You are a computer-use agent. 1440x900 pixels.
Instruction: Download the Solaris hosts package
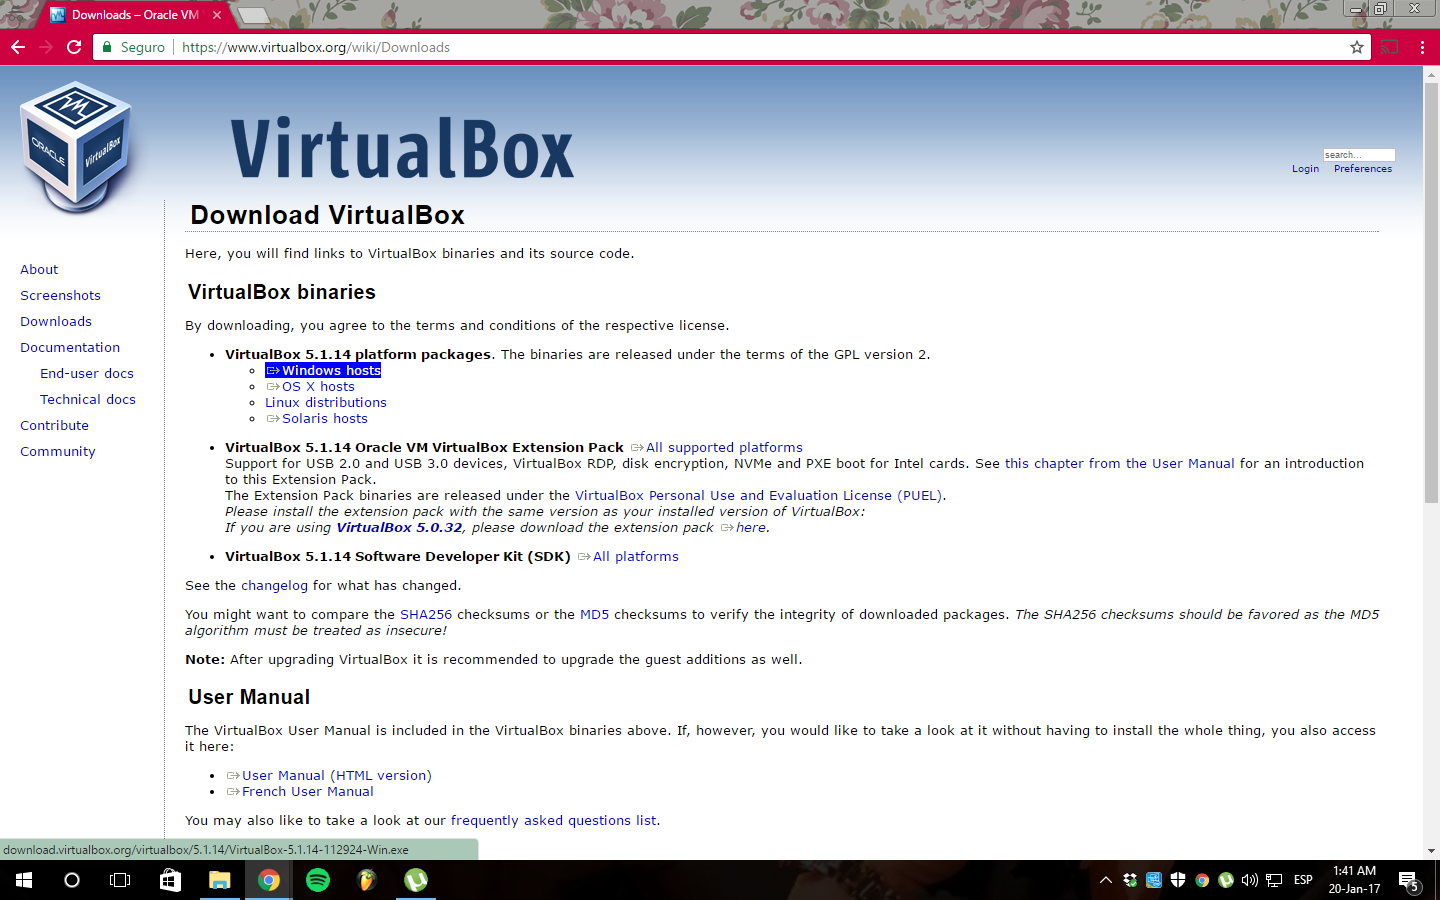317,418
